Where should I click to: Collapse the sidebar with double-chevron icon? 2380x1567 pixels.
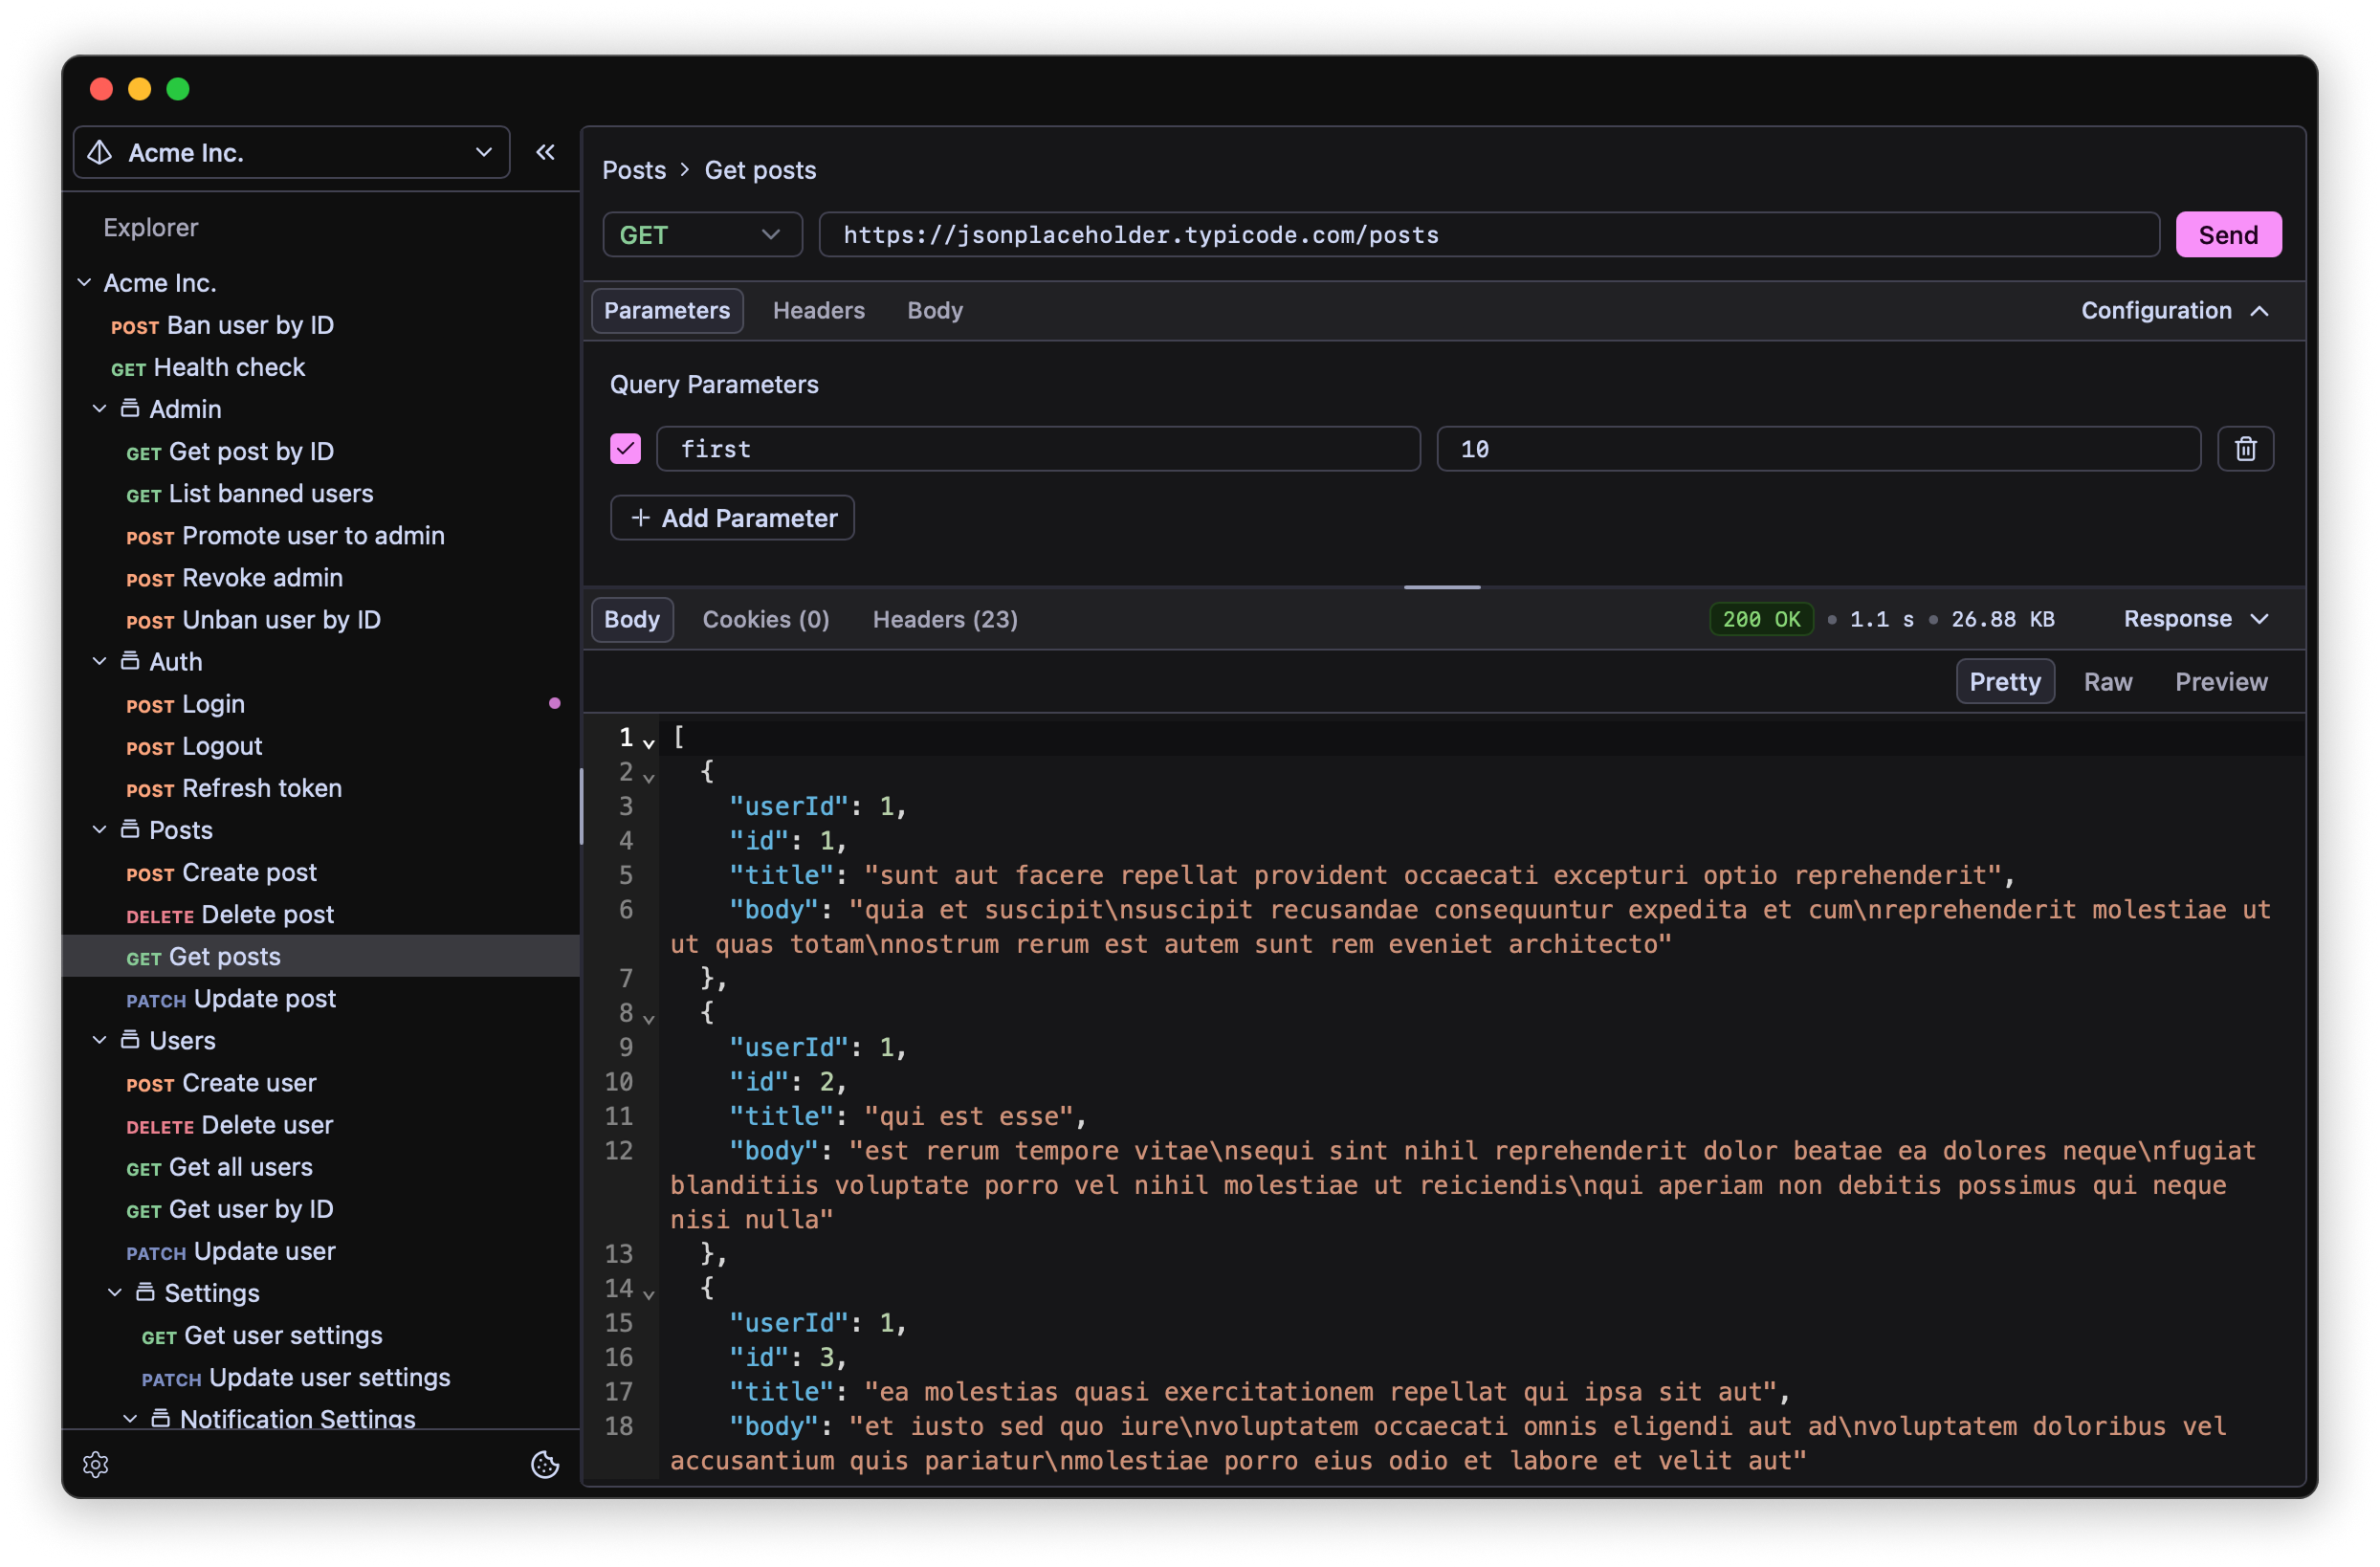point(545,152)
